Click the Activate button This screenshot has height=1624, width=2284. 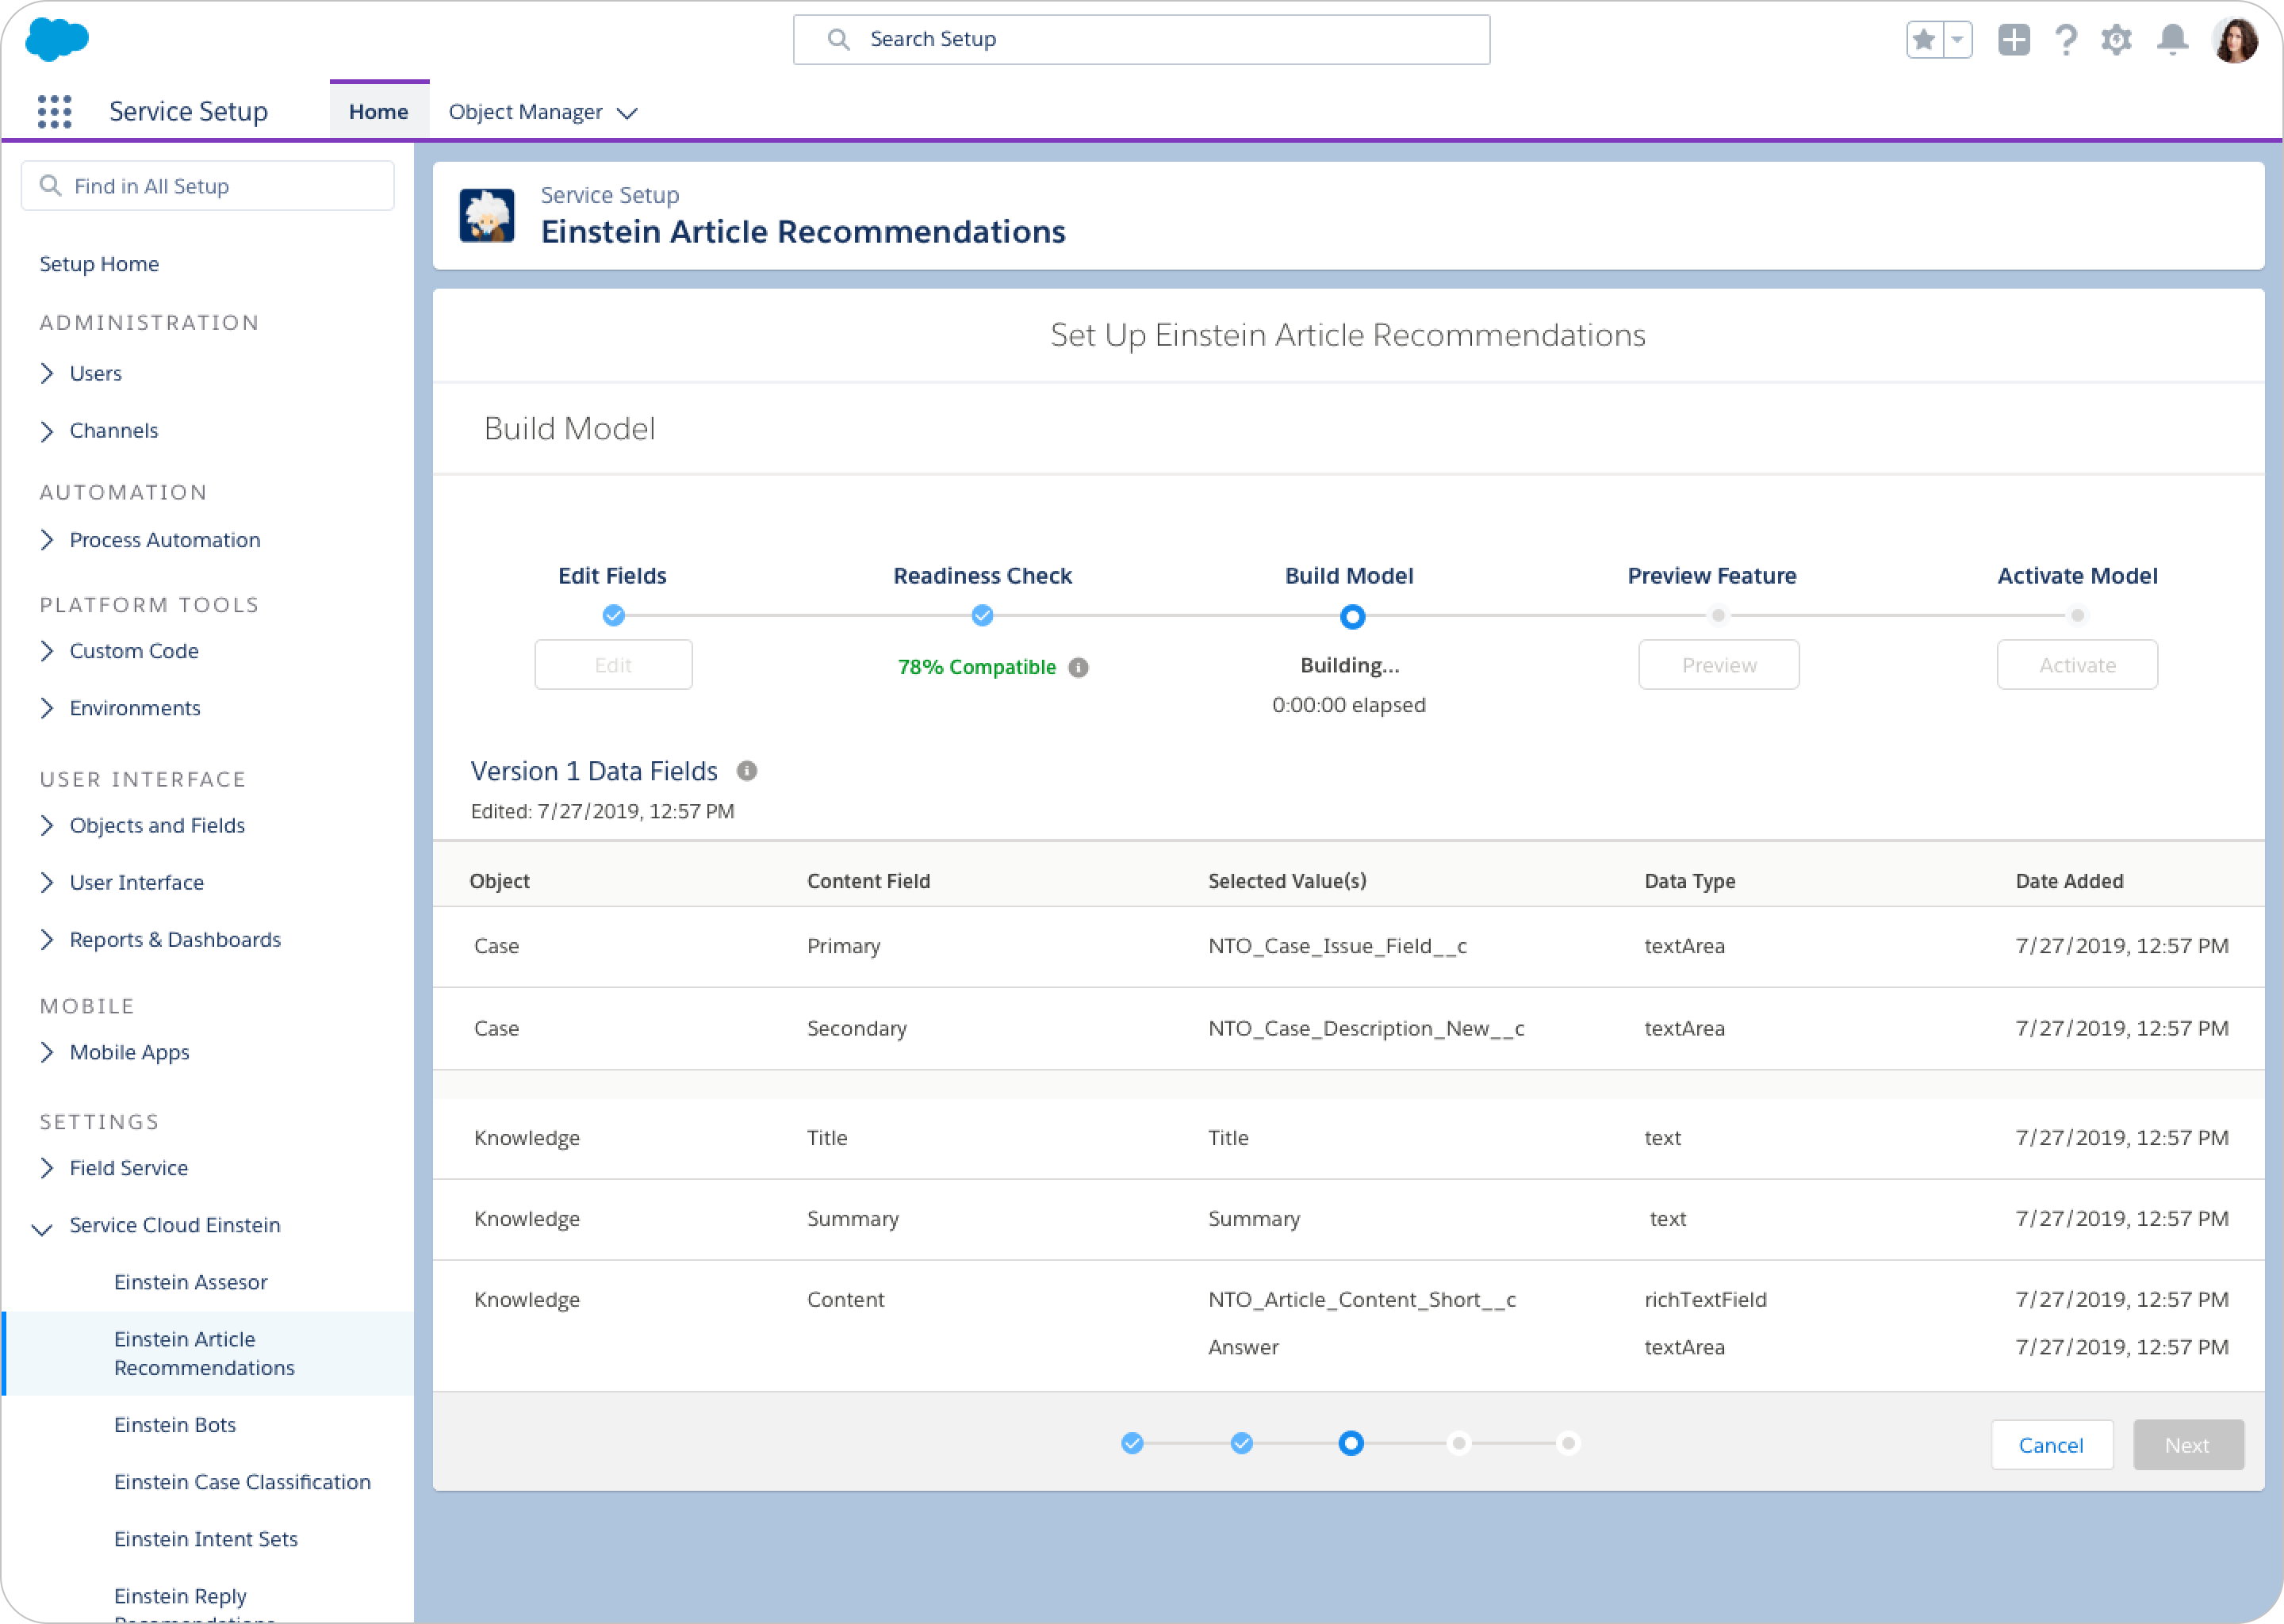tap(2077, 665)
